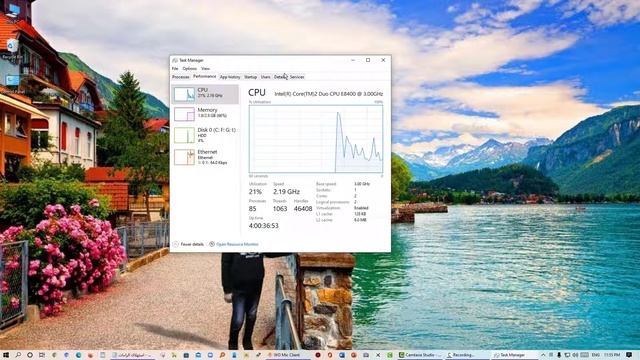Select the CPU graph thumbnail in sidebar
The image size is (640, 360).
coord(184,94)
